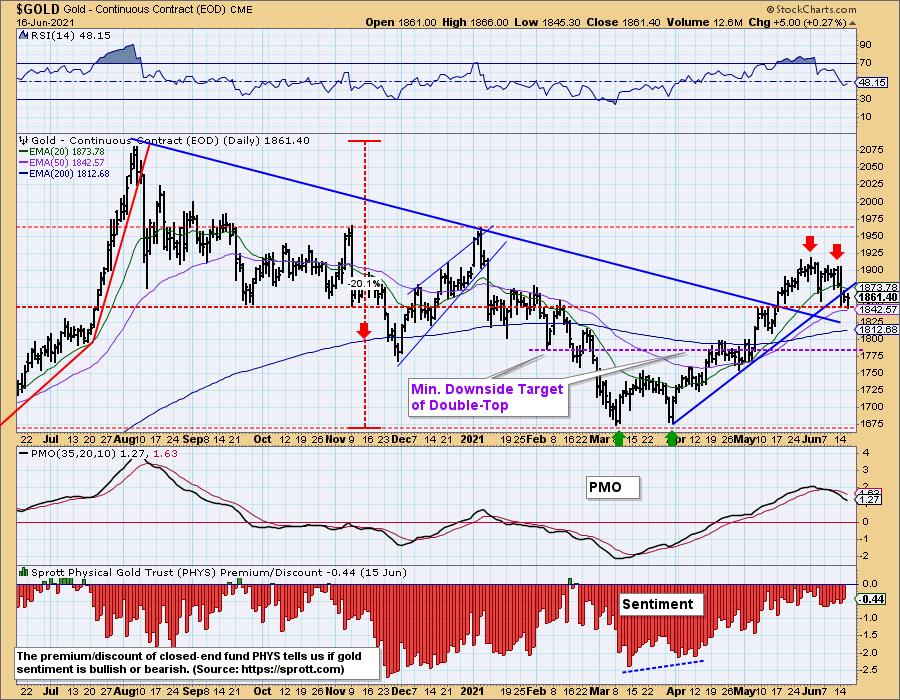
Task: Click the 48.15 RSI value tag on the right axis
Action: (x=872, y=83)
